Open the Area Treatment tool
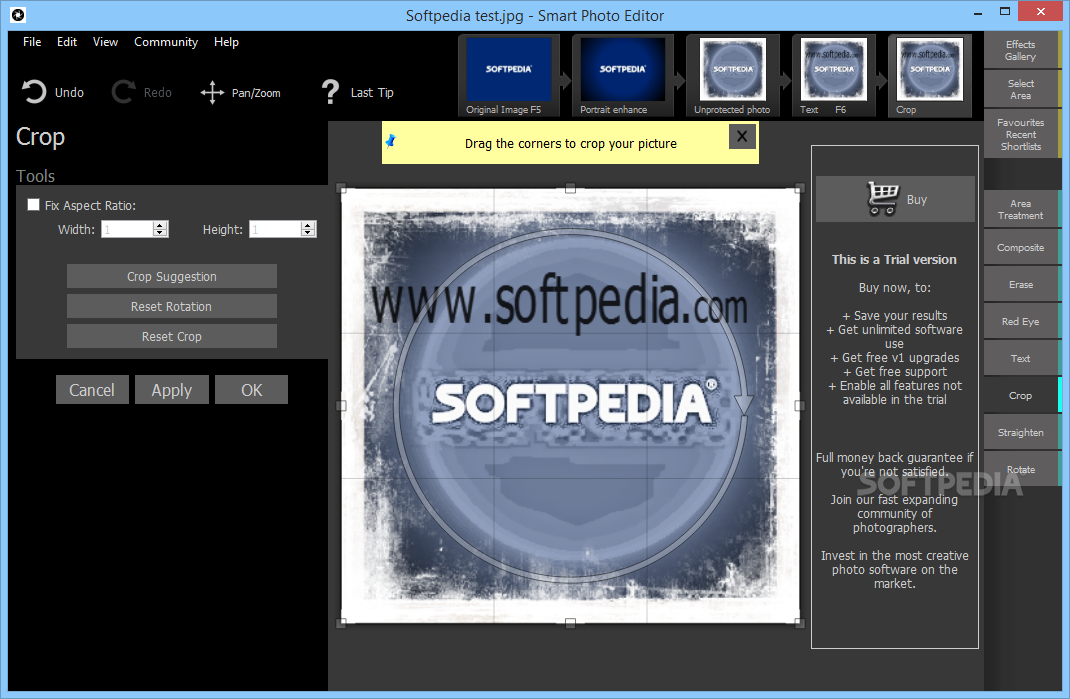Viewport: 1070px width, 699px height. tap(1021, 210)
